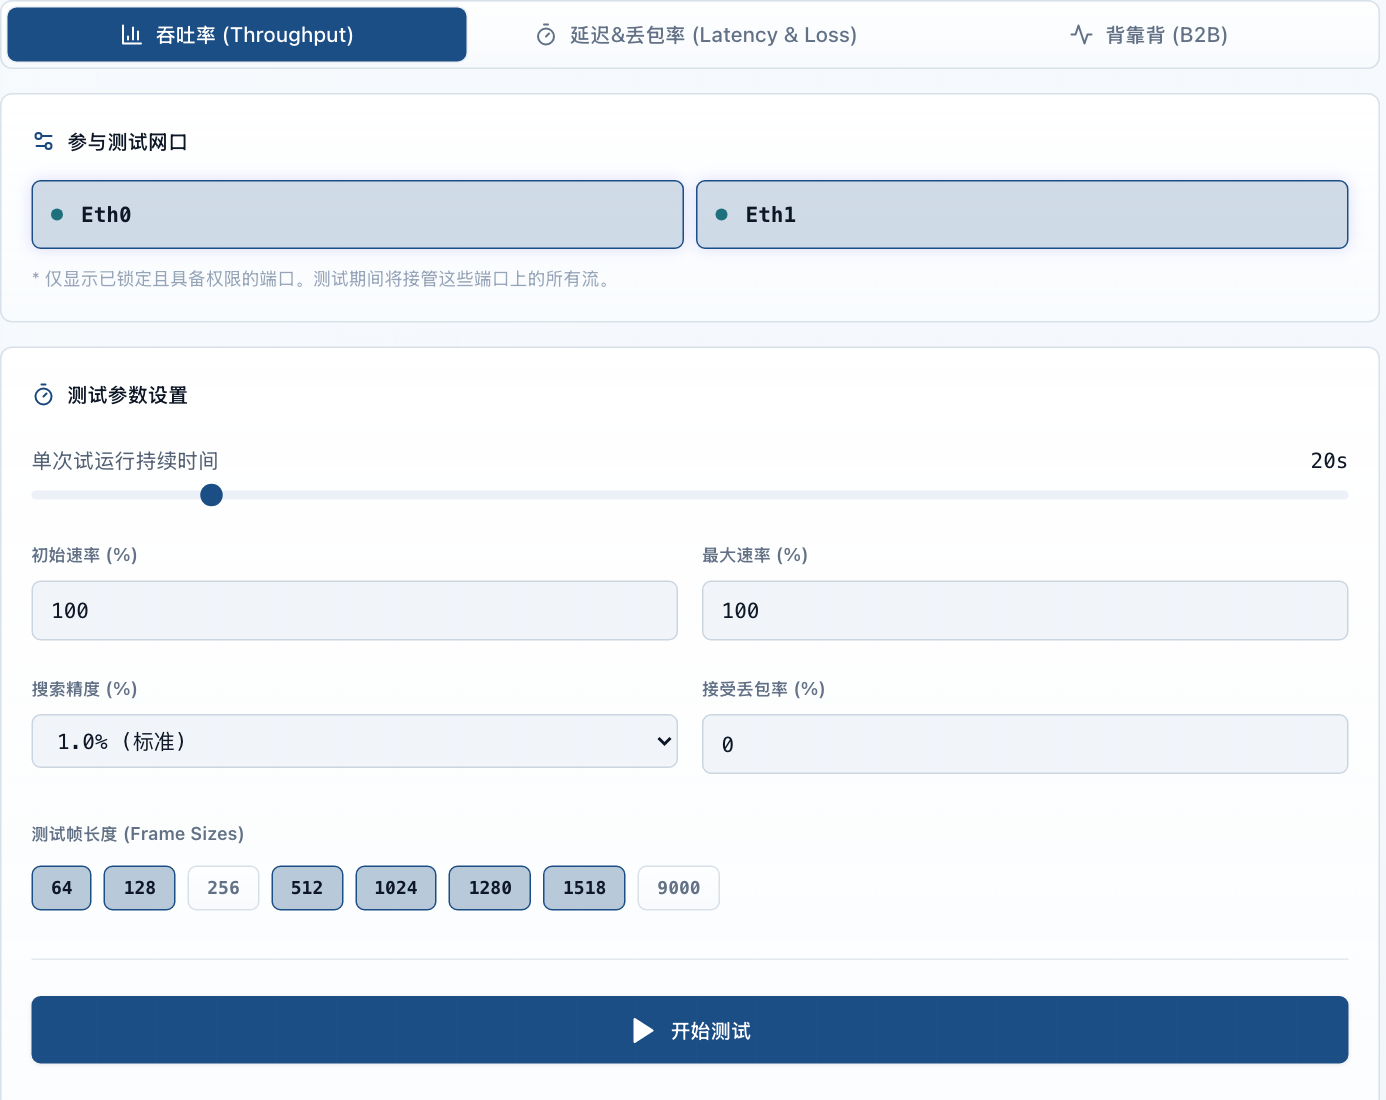
Task: Open the 背靠背 (B2B) tab
Action: pyautogui.click(x=1148, y=35)
